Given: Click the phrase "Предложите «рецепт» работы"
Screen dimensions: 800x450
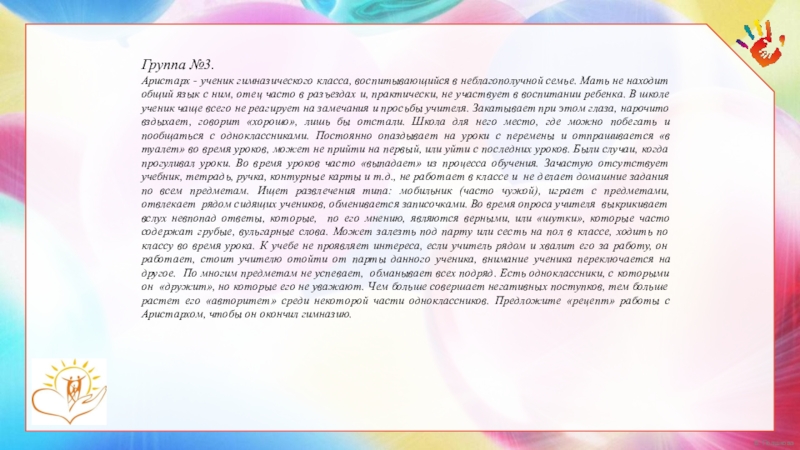Looking at the screenshot, I should pos(576,301).
